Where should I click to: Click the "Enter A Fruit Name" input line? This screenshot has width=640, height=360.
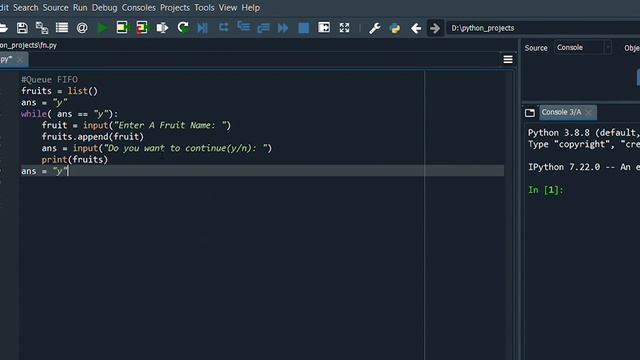(x=136, y=125)
